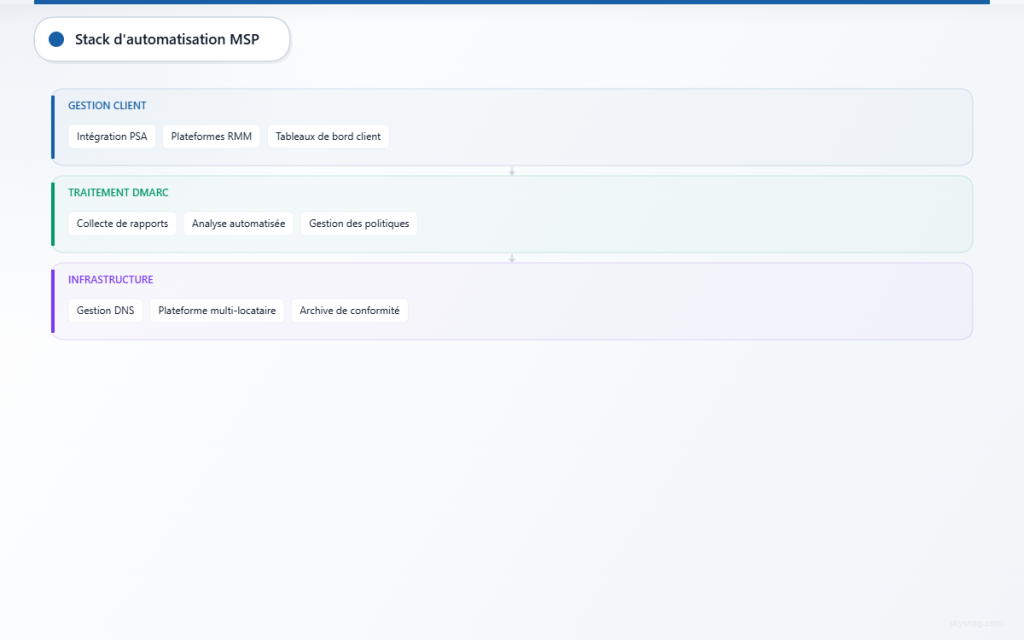Click the blue accent bar of Gestion Client
This screenshot has height=640, width=1024.
[53, 127]
